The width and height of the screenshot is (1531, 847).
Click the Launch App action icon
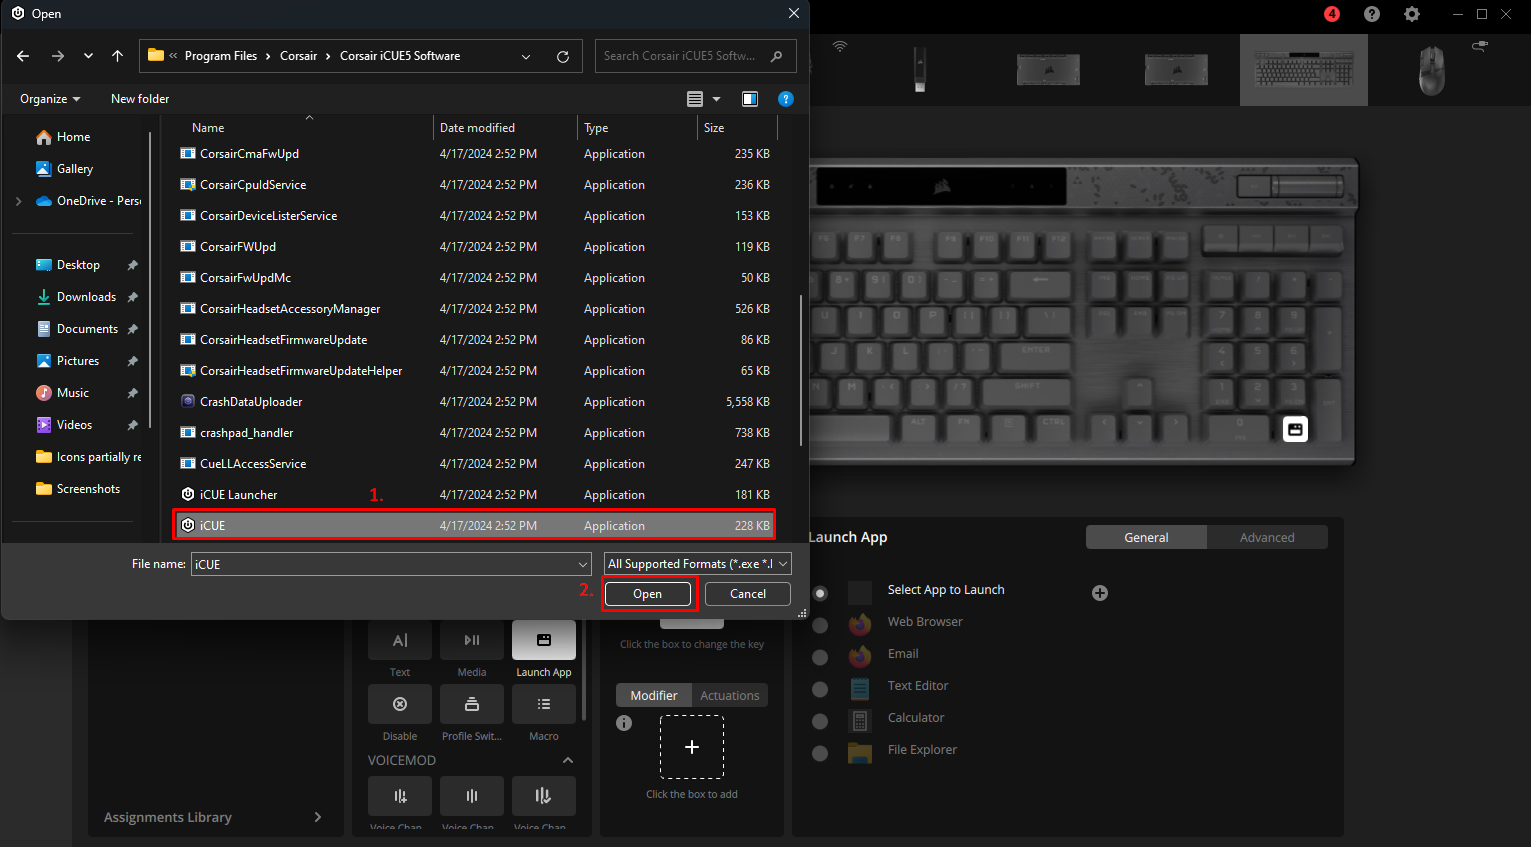pyautogui.click(x=543, y=641)
